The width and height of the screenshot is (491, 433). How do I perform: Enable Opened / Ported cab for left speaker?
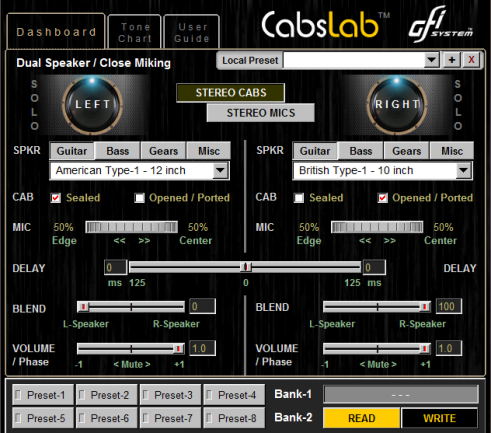coord(139,198)
